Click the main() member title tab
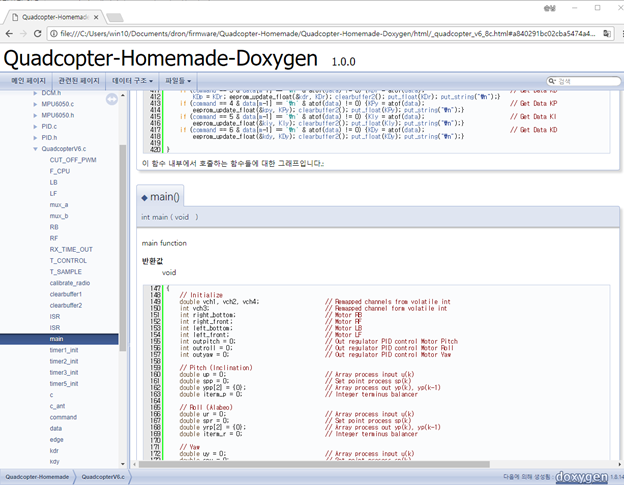This screenshot has height=485, width=624. click(160, 196)
